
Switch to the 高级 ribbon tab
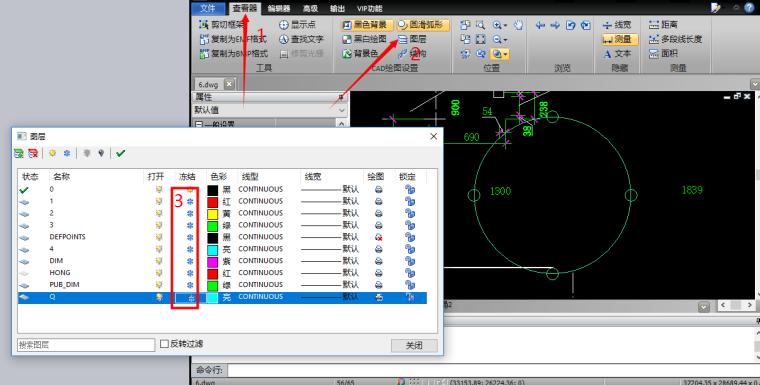coord(310,8)
